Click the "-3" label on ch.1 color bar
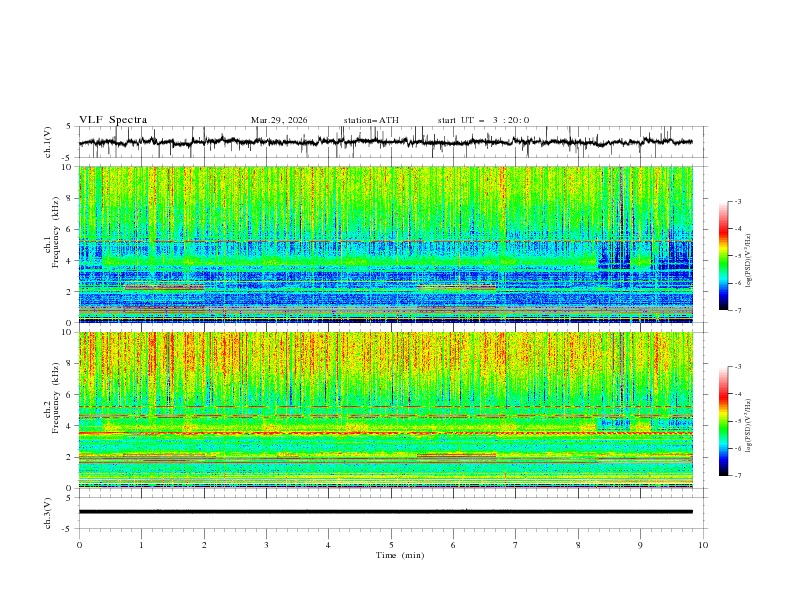The image size is (792, 612). pyautogui.click(x=737, y=201)
